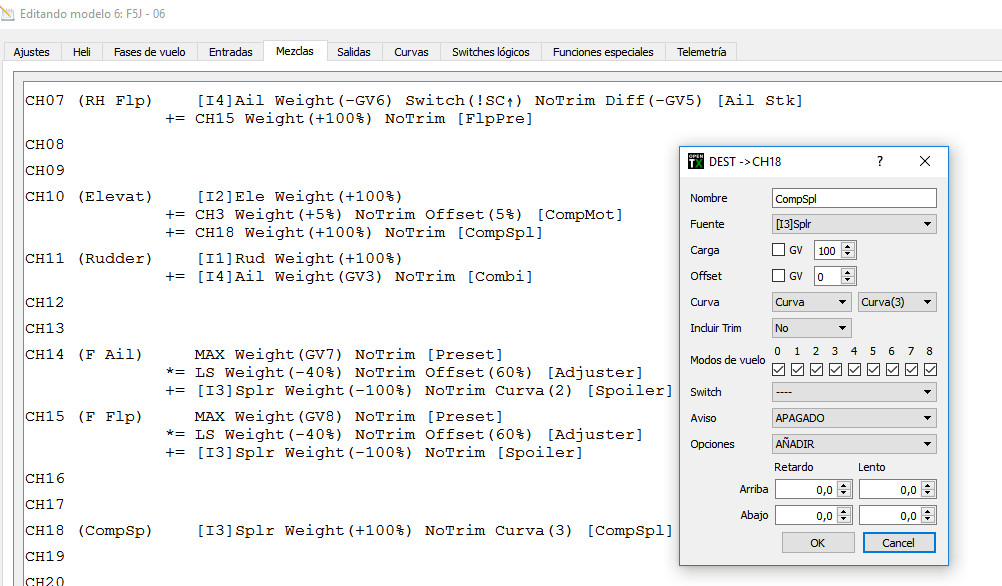Enable the GV checkbox for Carga
Viewport: 1002px width, 586px height.
point(779,250)
